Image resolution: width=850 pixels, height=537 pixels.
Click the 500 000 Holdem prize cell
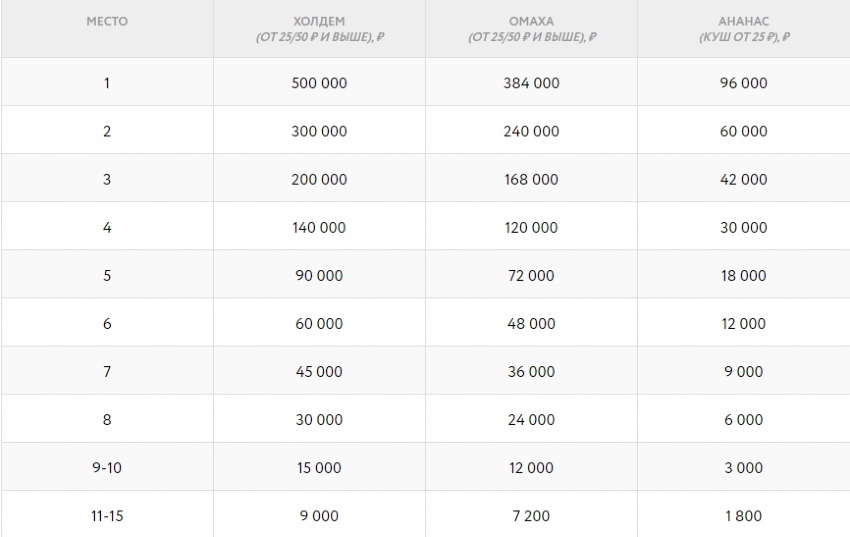tap(320, 83)
